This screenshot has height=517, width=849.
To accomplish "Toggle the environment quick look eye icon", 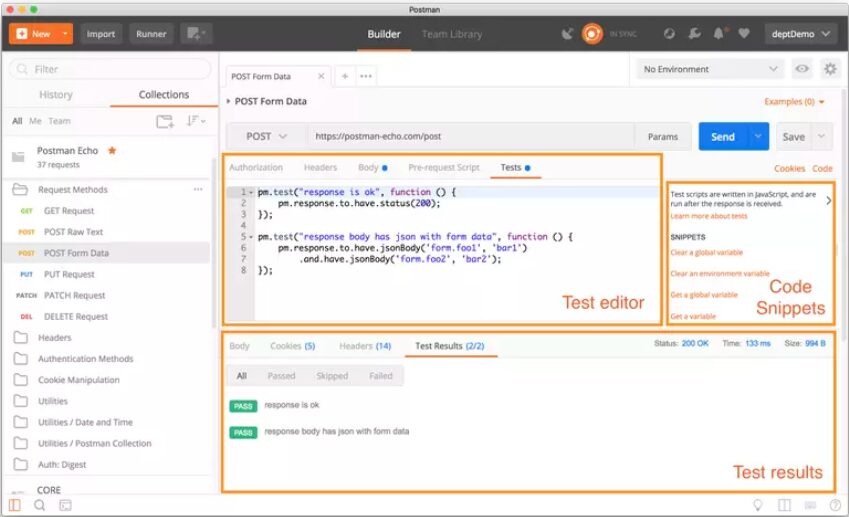I will (x=801, y=69).
